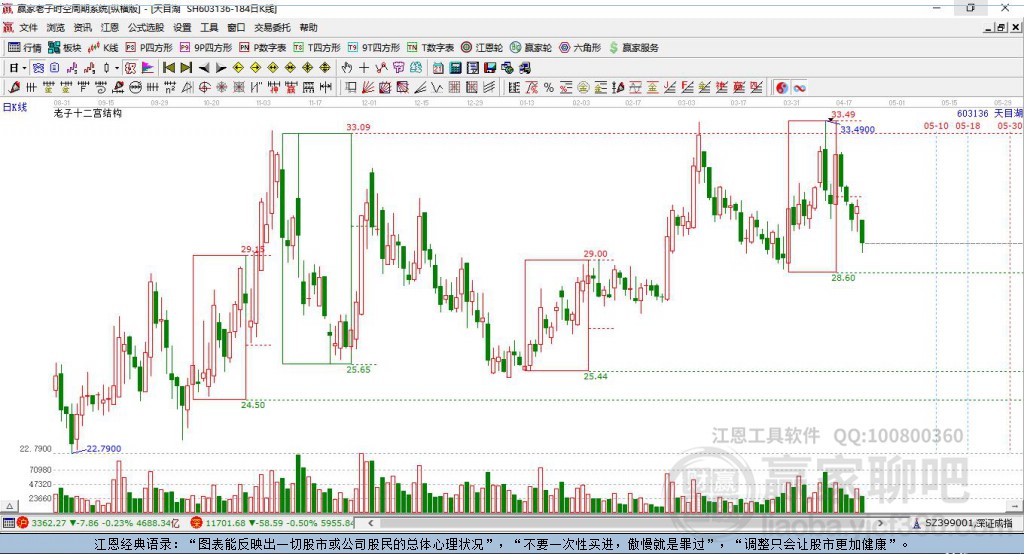The height and width of the screenshot is (554, 1024).
Task: Click the truck icon in second toolbar
Action: [x=524, y=68]
